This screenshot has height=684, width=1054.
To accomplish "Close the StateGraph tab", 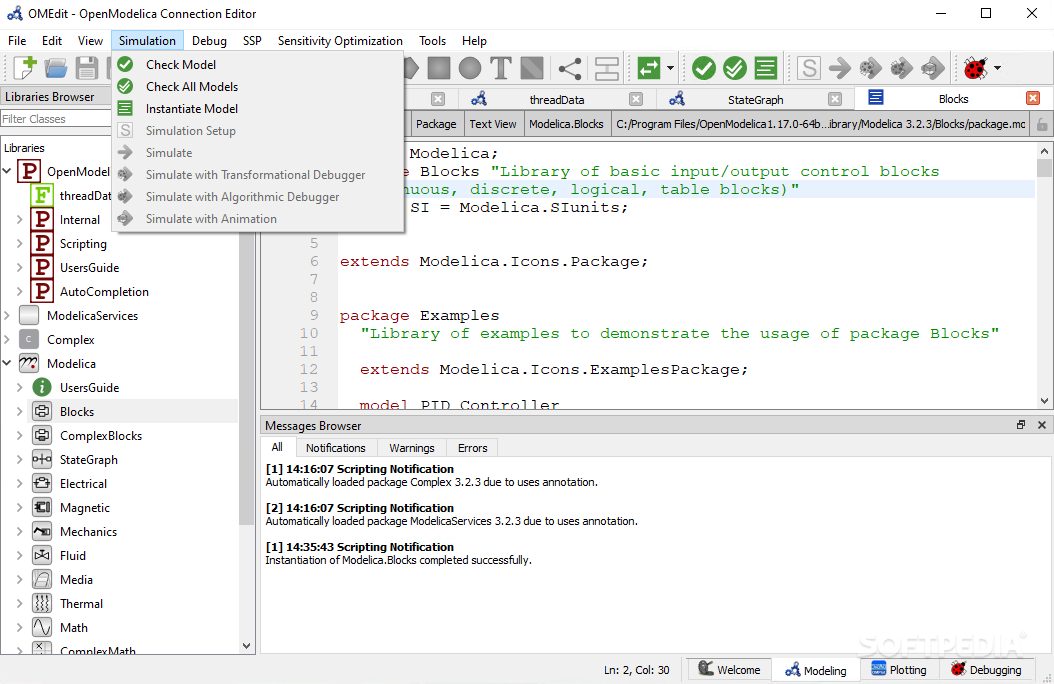I will pos(835,99).
